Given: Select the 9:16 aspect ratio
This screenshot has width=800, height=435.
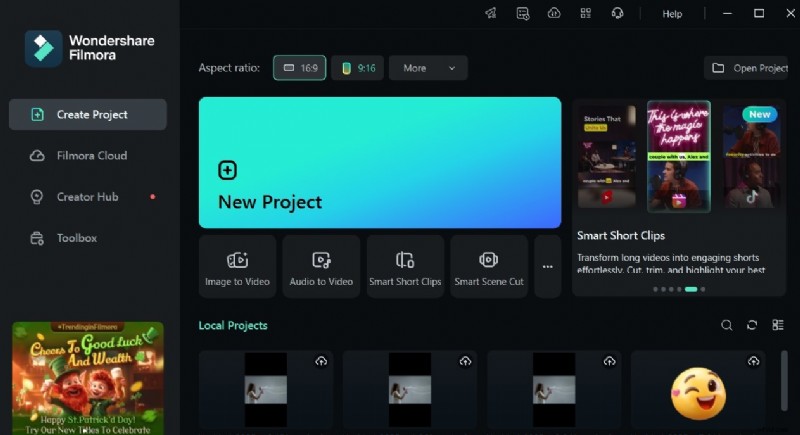Looking at the screenshot, I should (x=358, y=68).
